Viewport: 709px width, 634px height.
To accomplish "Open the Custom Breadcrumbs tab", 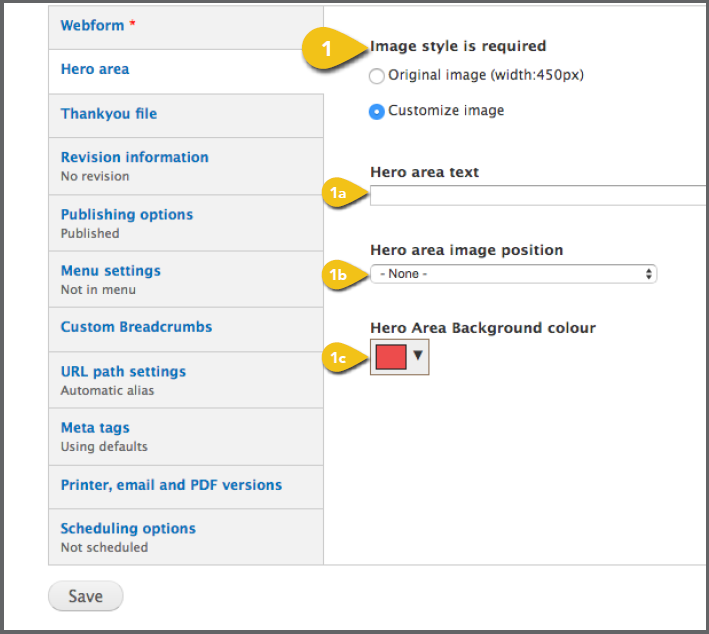I will (186, 330).
